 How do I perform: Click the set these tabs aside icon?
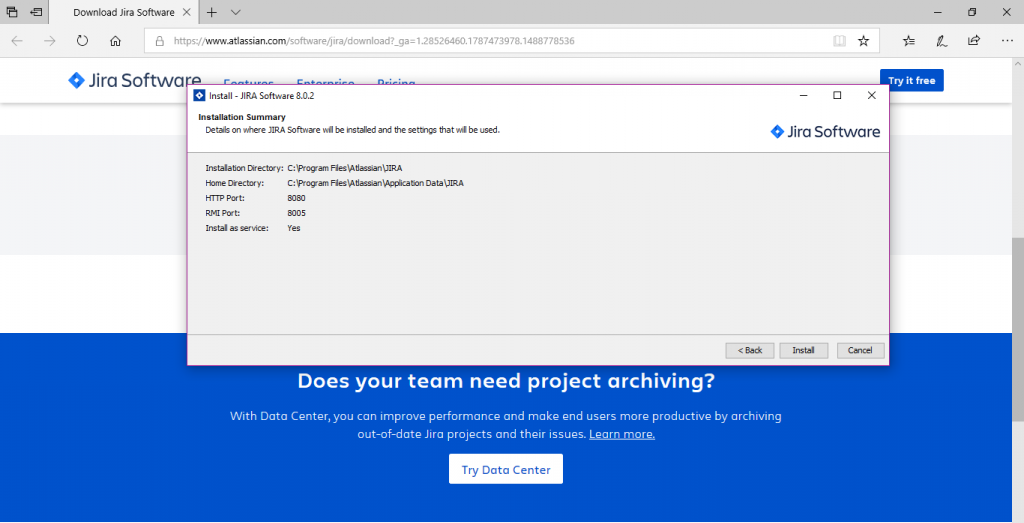click(37, 12)
